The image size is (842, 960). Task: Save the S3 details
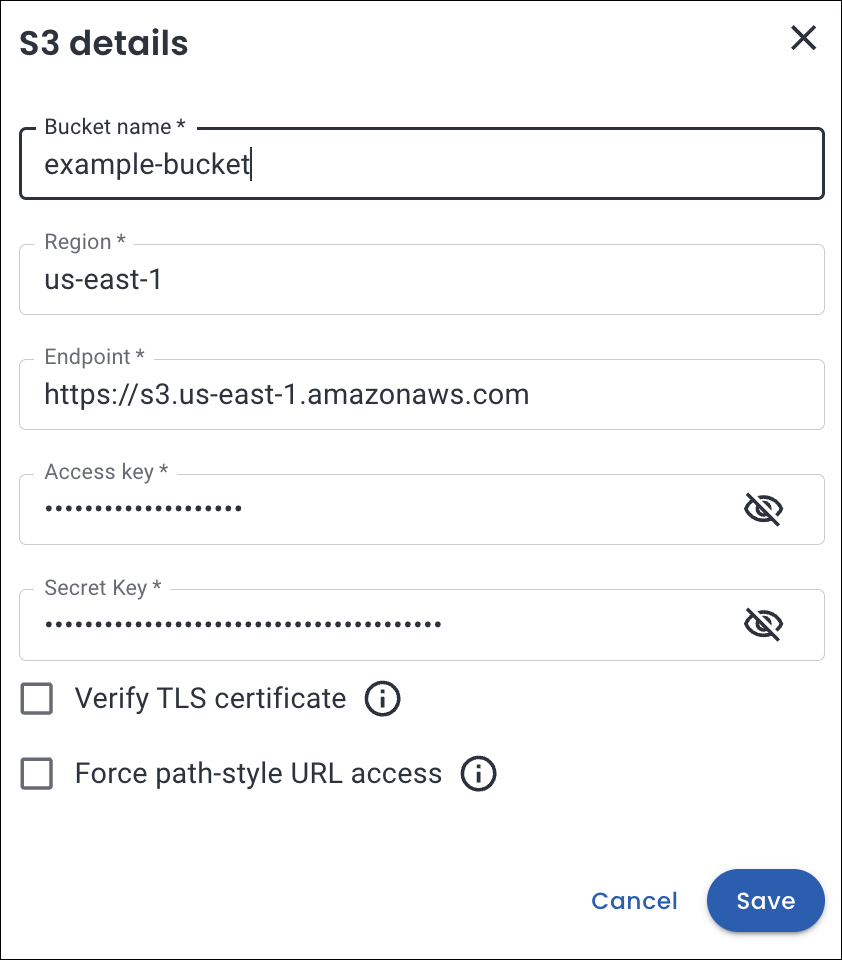[765, 901]
